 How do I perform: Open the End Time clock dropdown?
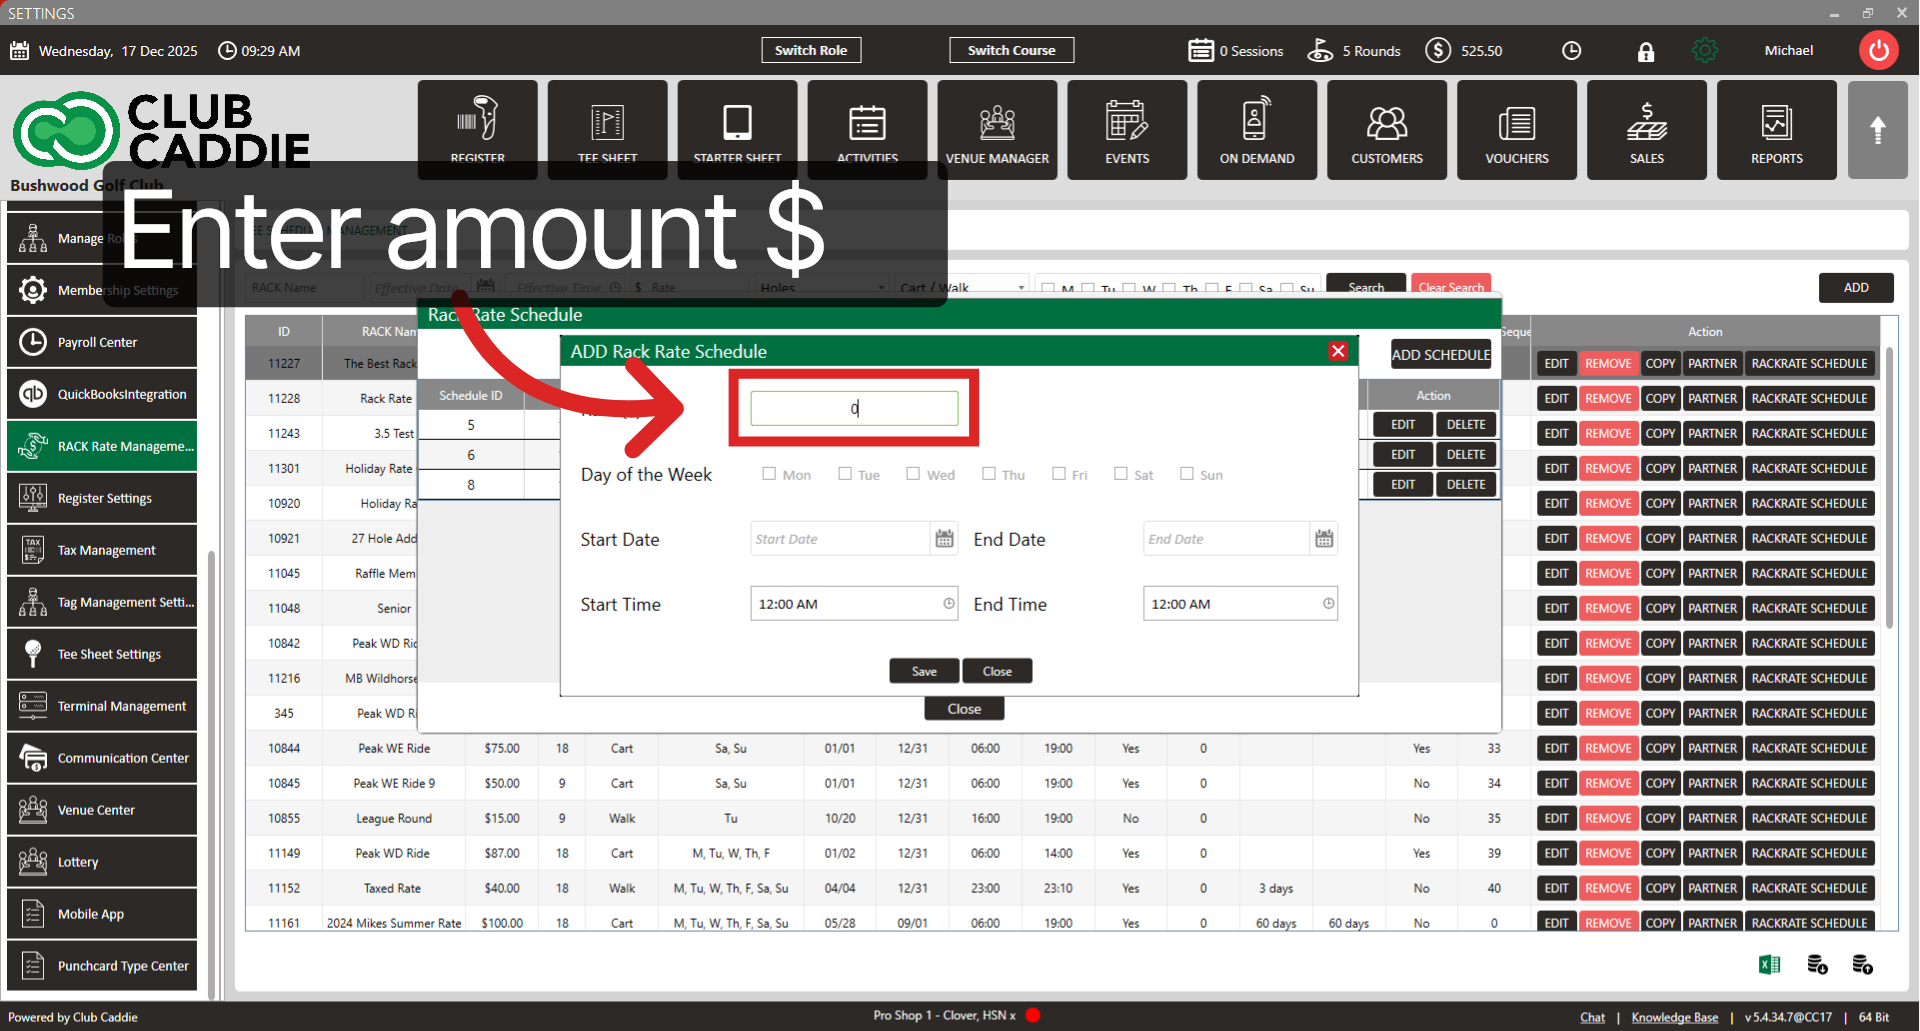click(1328, 604)
